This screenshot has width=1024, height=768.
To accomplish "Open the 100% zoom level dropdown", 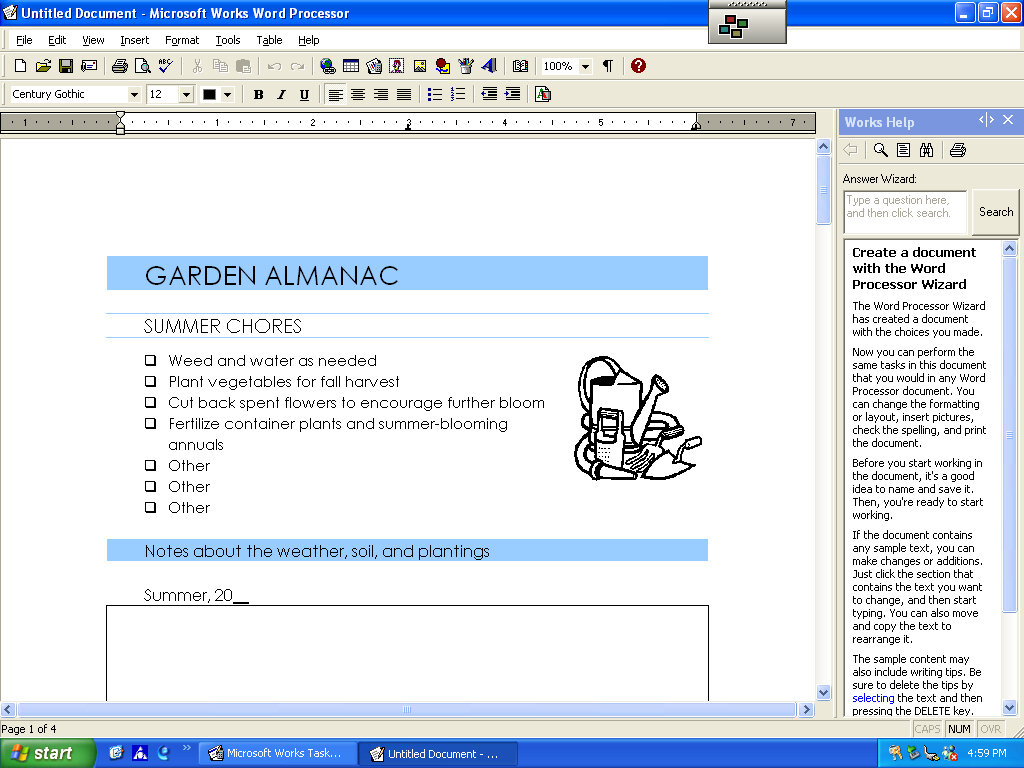I will (x=585, y=66).
